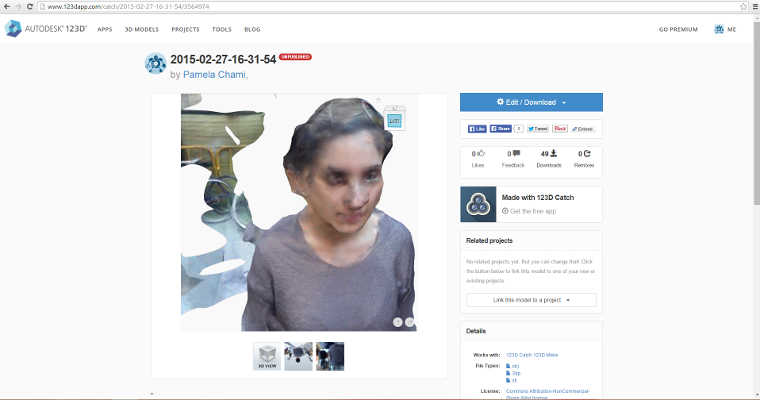Screen dimensions: 760x400
Task: Click the stl file type icon
Action: pyautogui.click(x=508, y=381)
